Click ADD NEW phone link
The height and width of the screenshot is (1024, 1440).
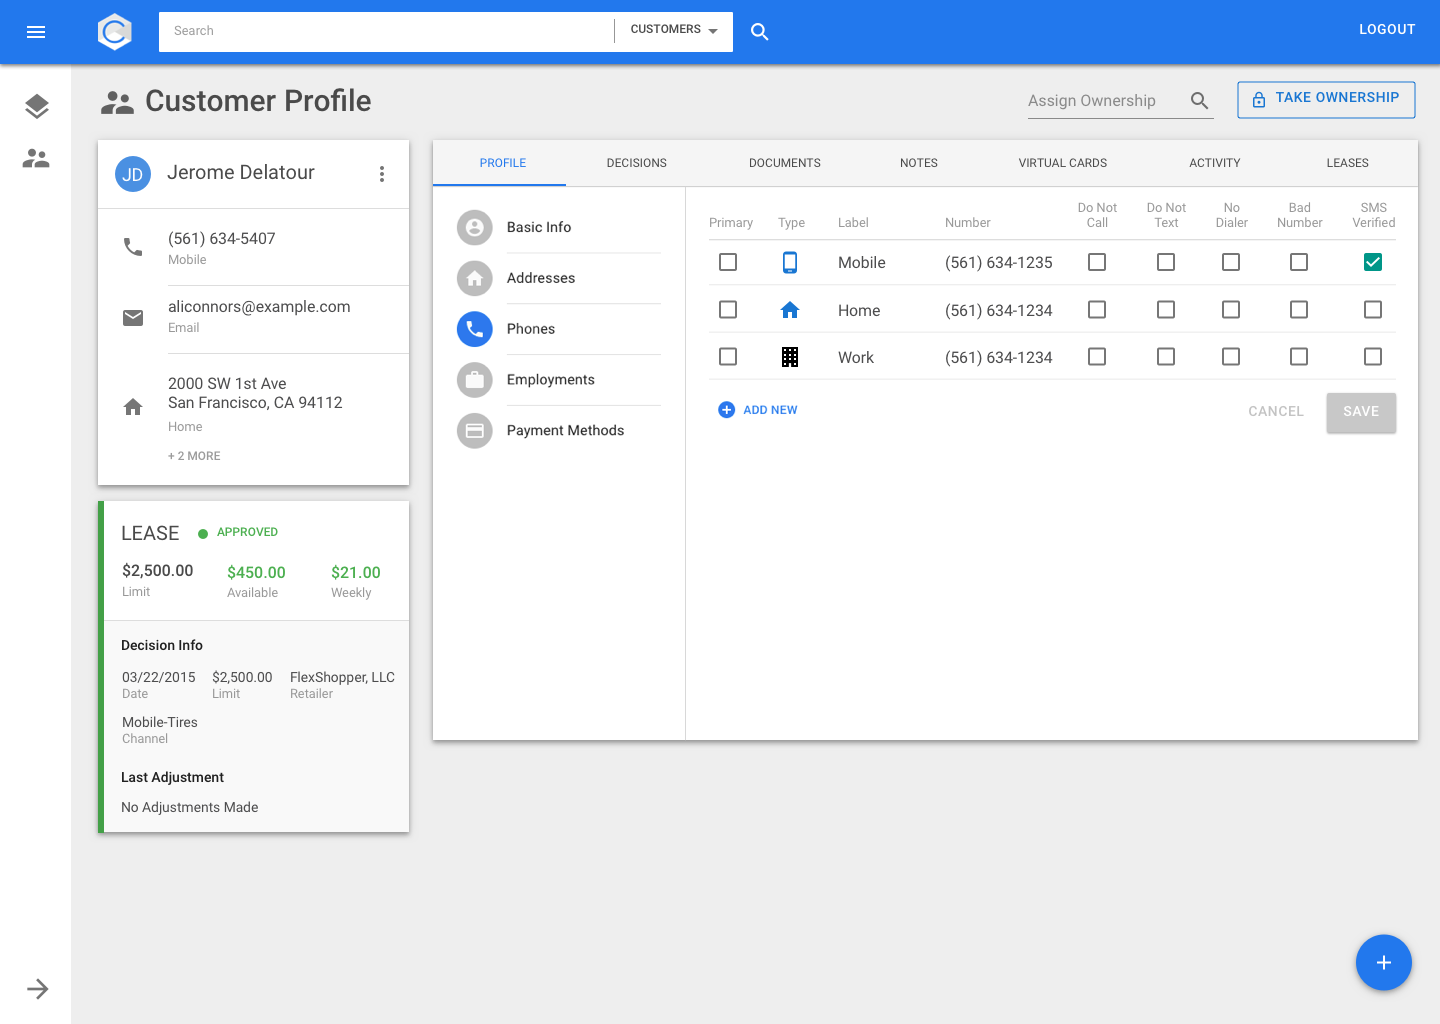click(758, 410)
